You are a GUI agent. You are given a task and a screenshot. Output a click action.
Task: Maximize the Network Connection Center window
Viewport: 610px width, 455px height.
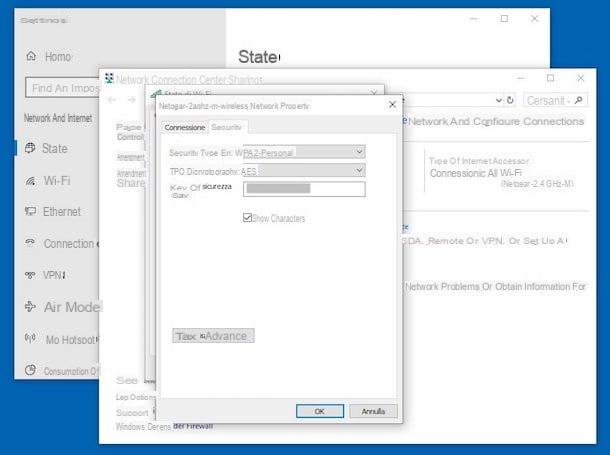pos(550,78)
